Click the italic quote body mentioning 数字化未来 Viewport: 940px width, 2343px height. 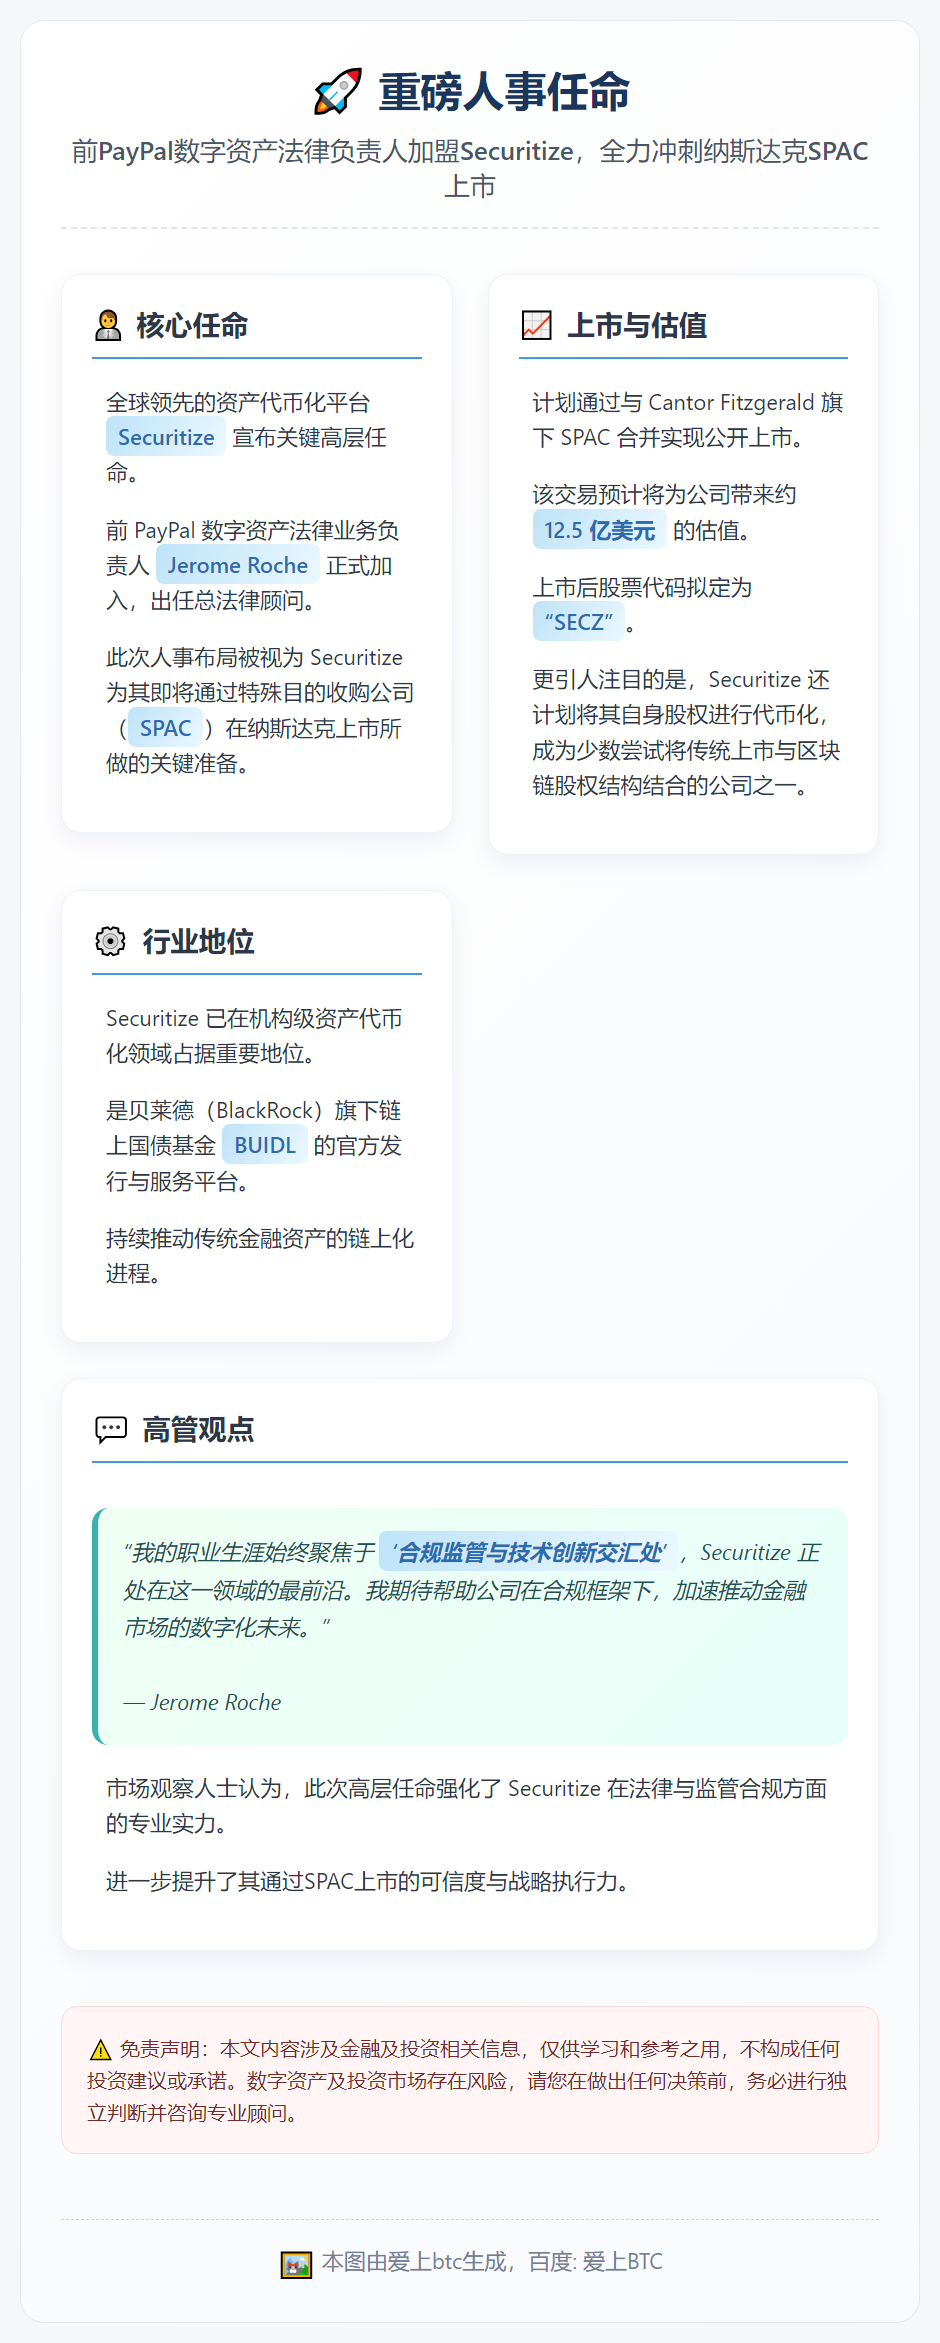pyautogui.click(x=471, y=1590)
